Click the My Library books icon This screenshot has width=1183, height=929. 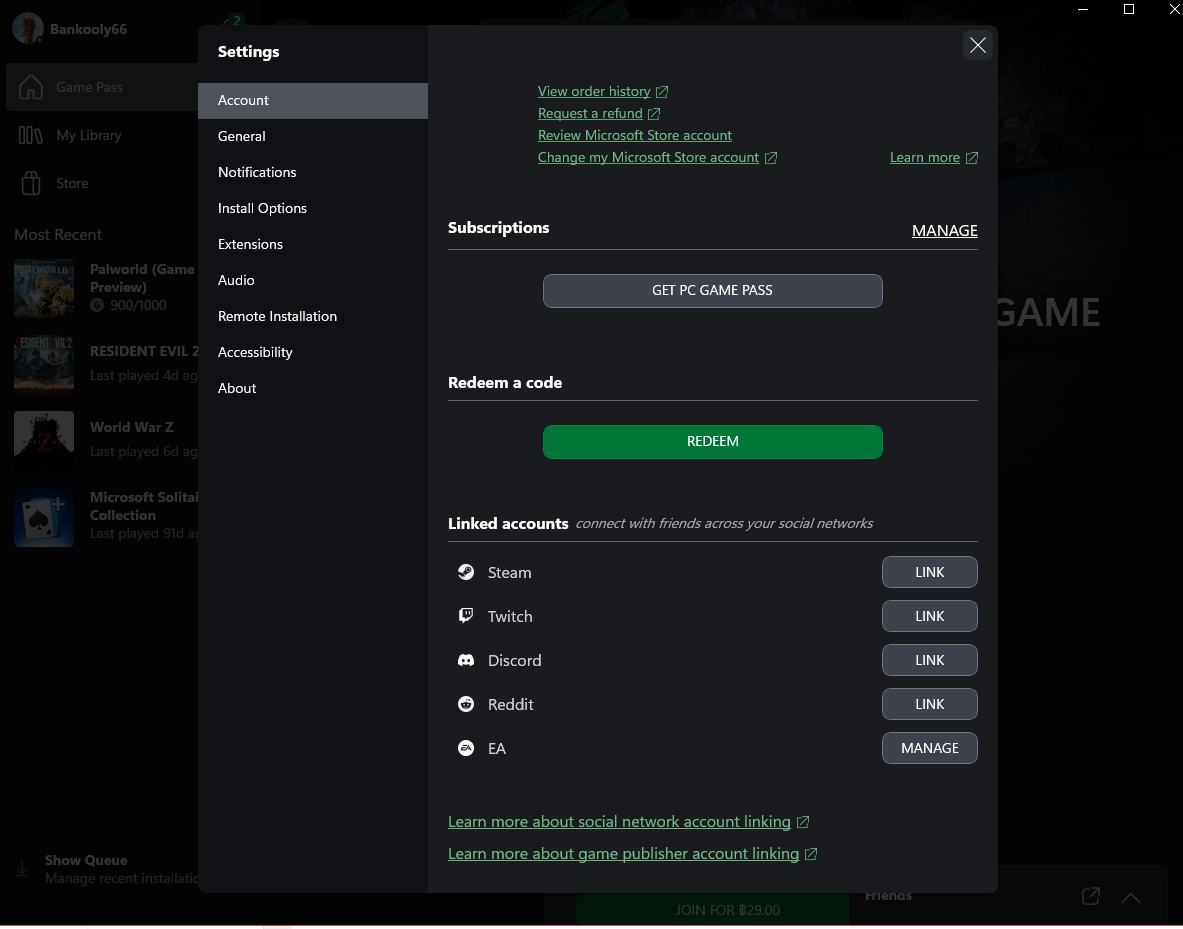(31, 135)
